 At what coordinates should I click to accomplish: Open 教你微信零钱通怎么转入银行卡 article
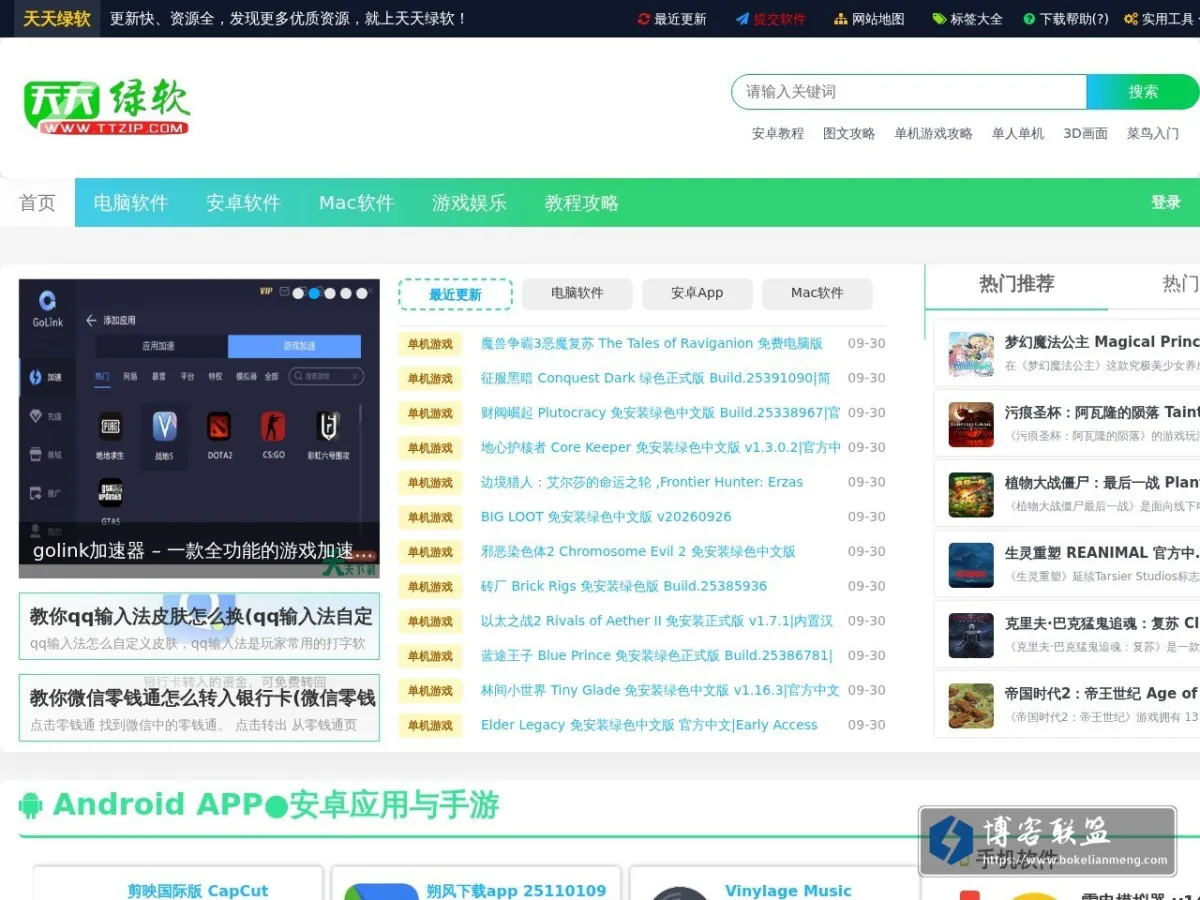click(199, 708)
